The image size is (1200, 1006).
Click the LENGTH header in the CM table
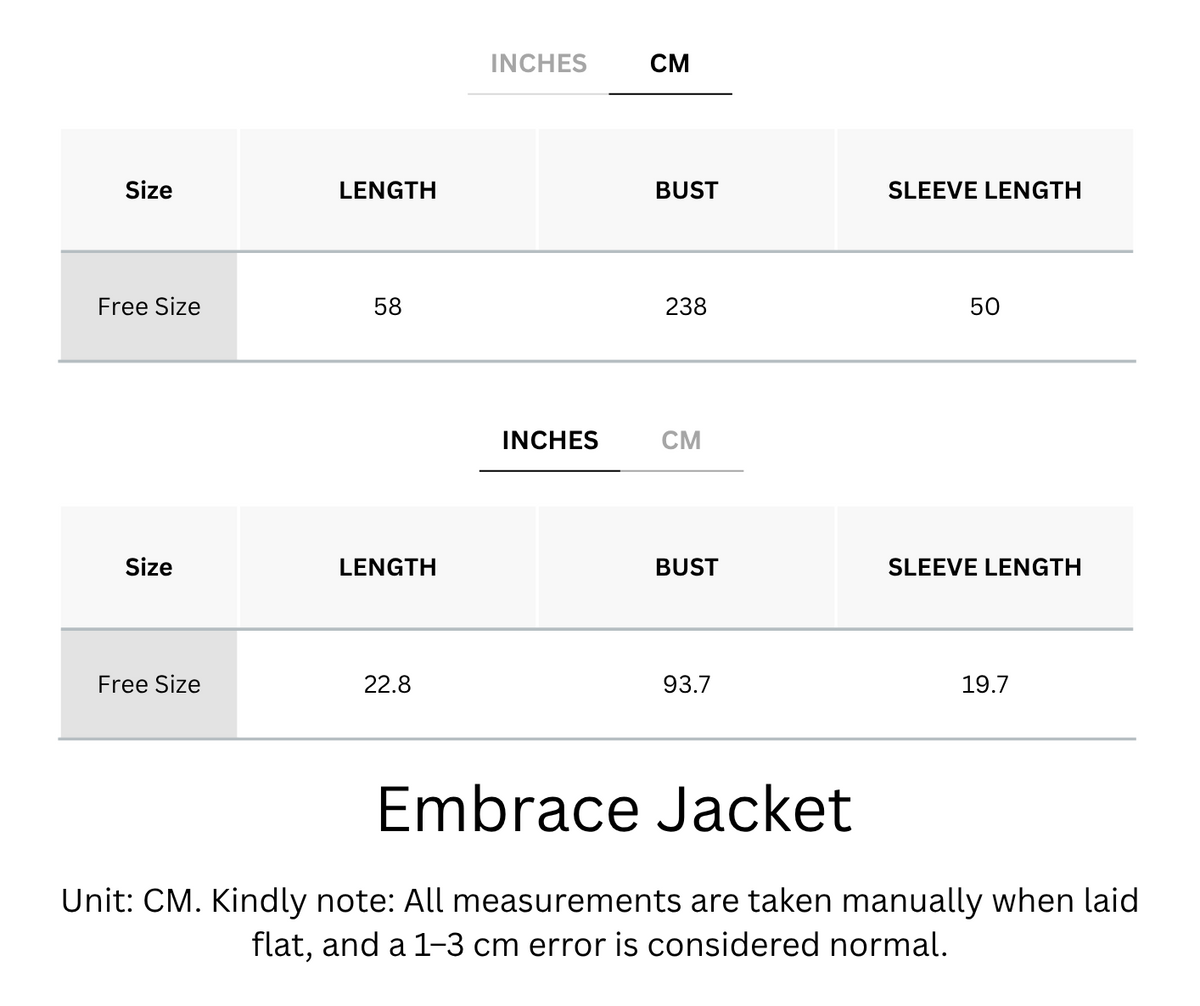[388, 190]
